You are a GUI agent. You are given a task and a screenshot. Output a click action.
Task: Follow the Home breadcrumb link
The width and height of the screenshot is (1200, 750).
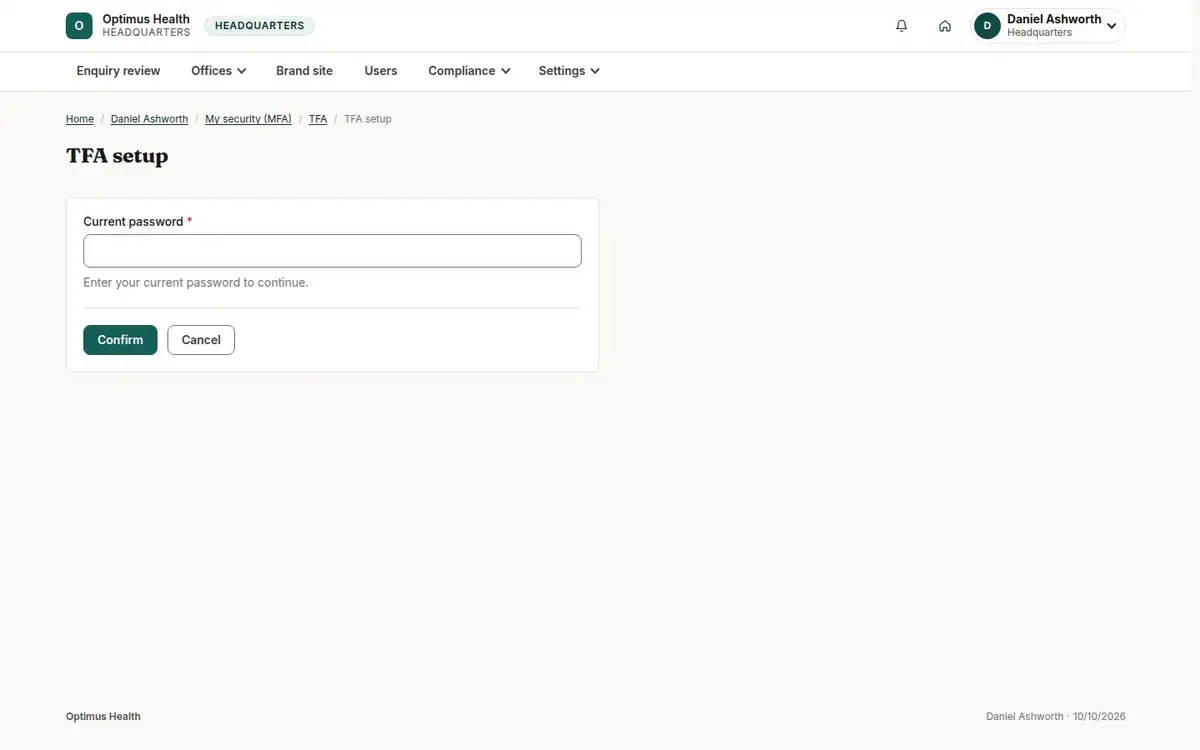click(80, 119)
